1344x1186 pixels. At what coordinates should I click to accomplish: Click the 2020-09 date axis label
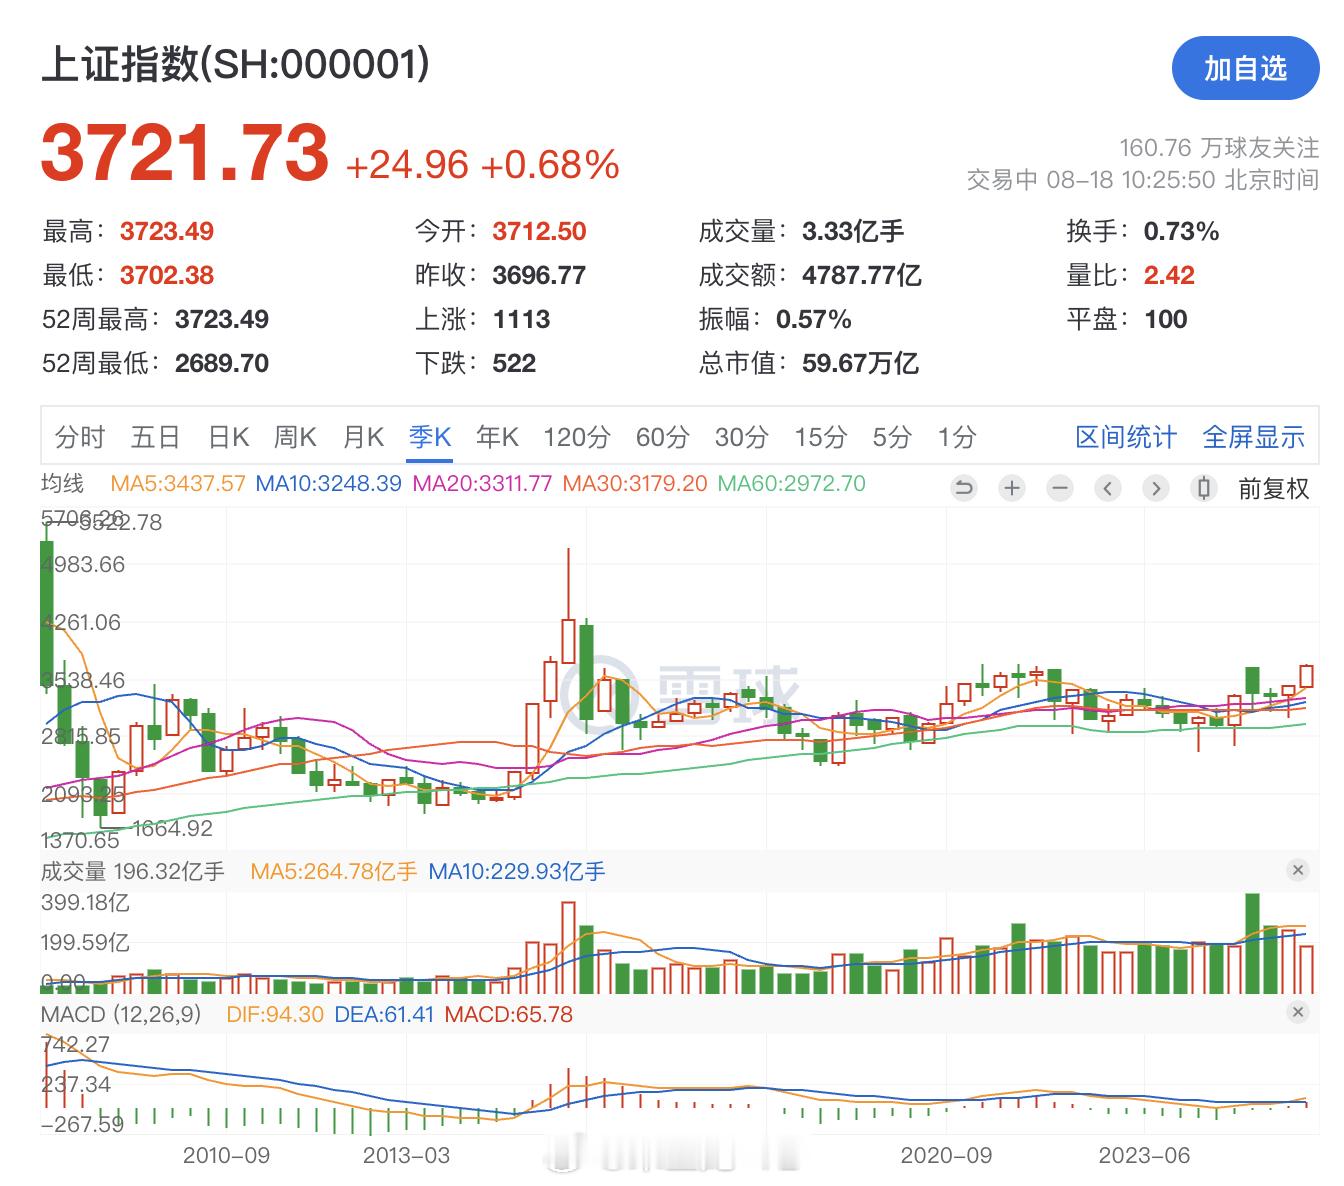click(x=946, y=1156)
